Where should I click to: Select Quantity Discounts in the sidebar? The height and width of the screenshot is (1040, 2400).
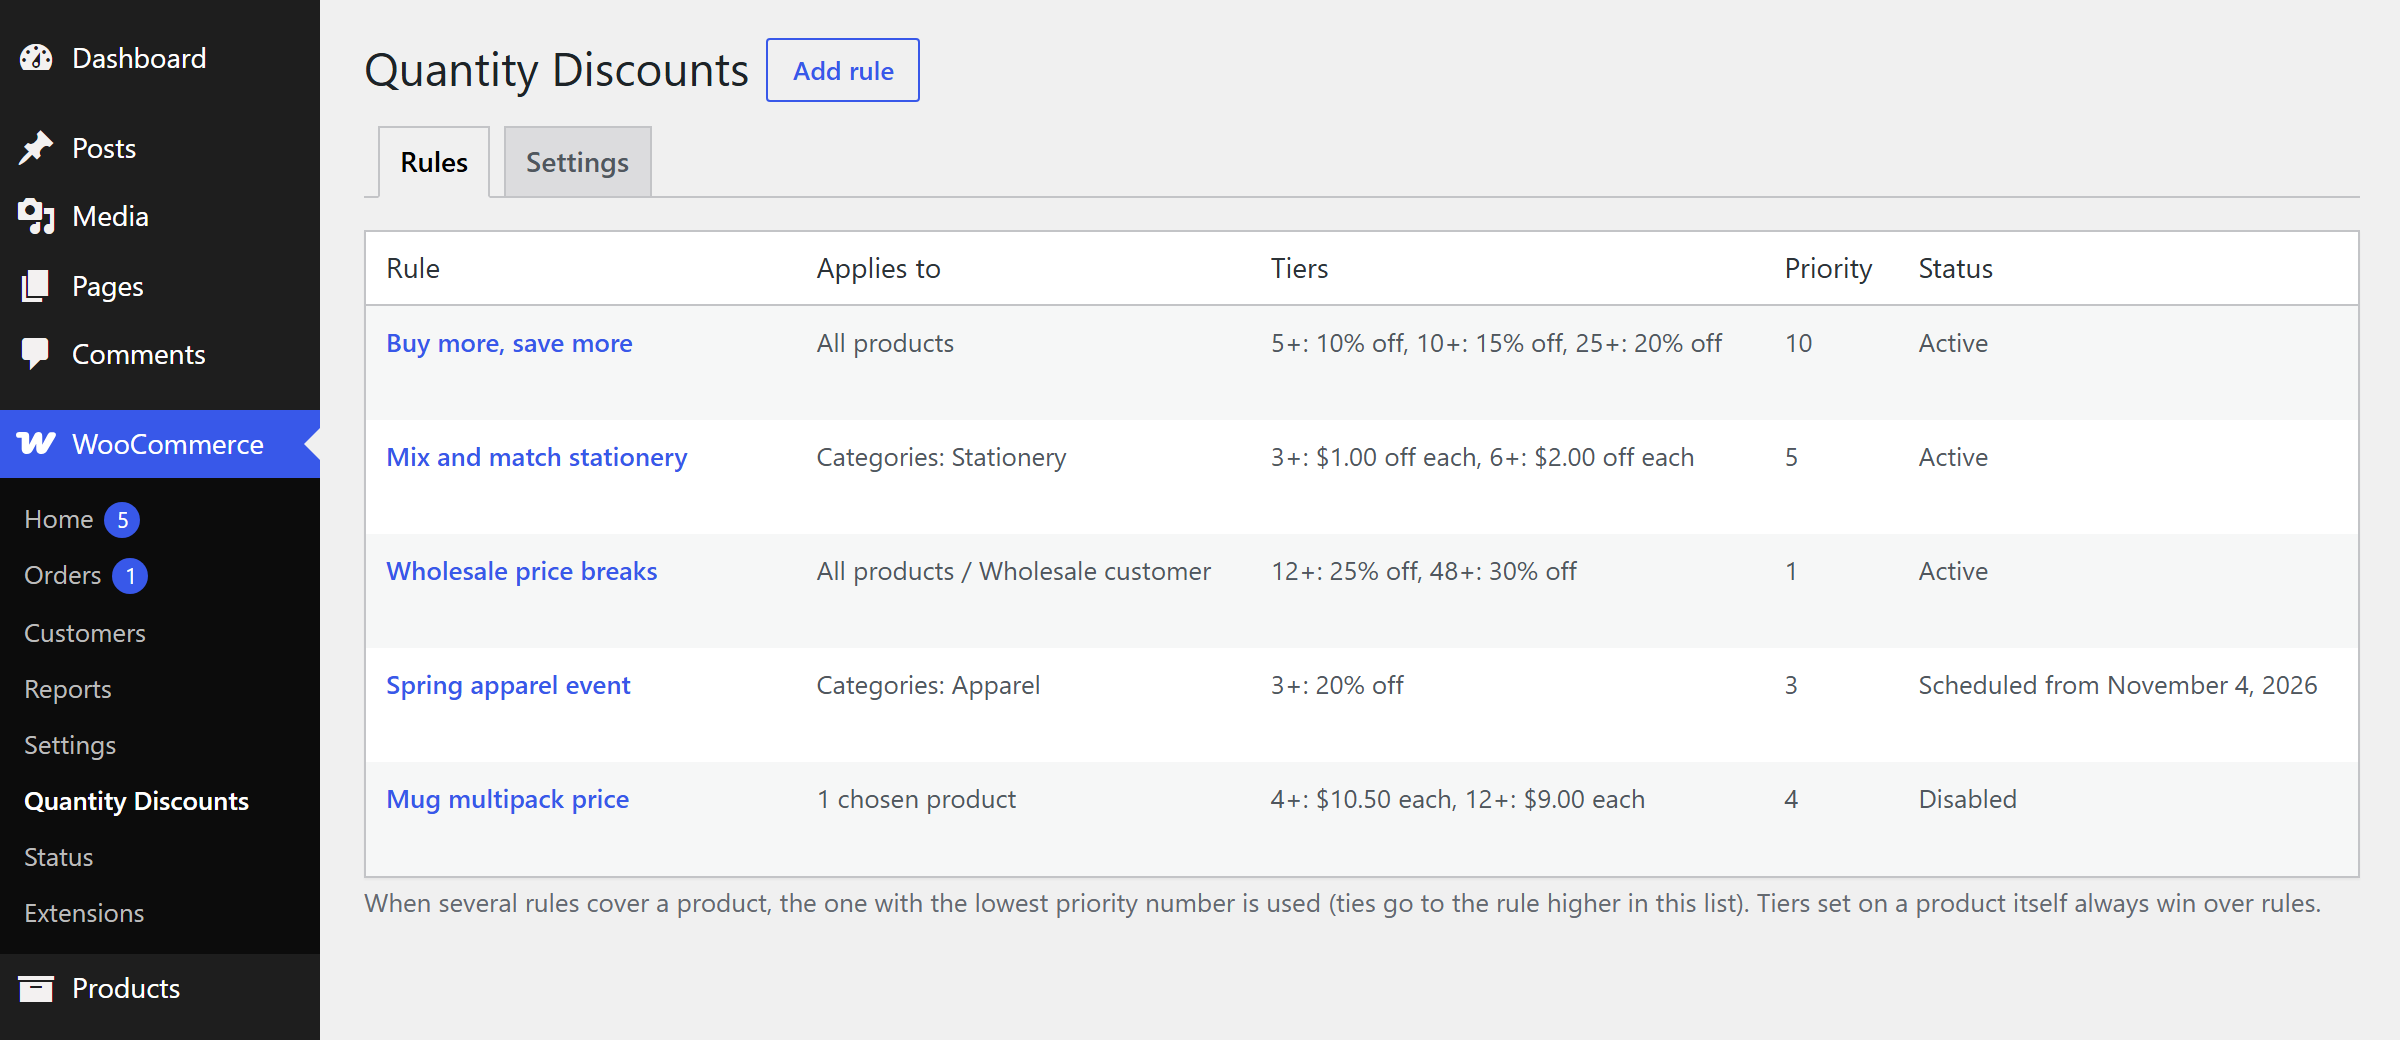137,801
